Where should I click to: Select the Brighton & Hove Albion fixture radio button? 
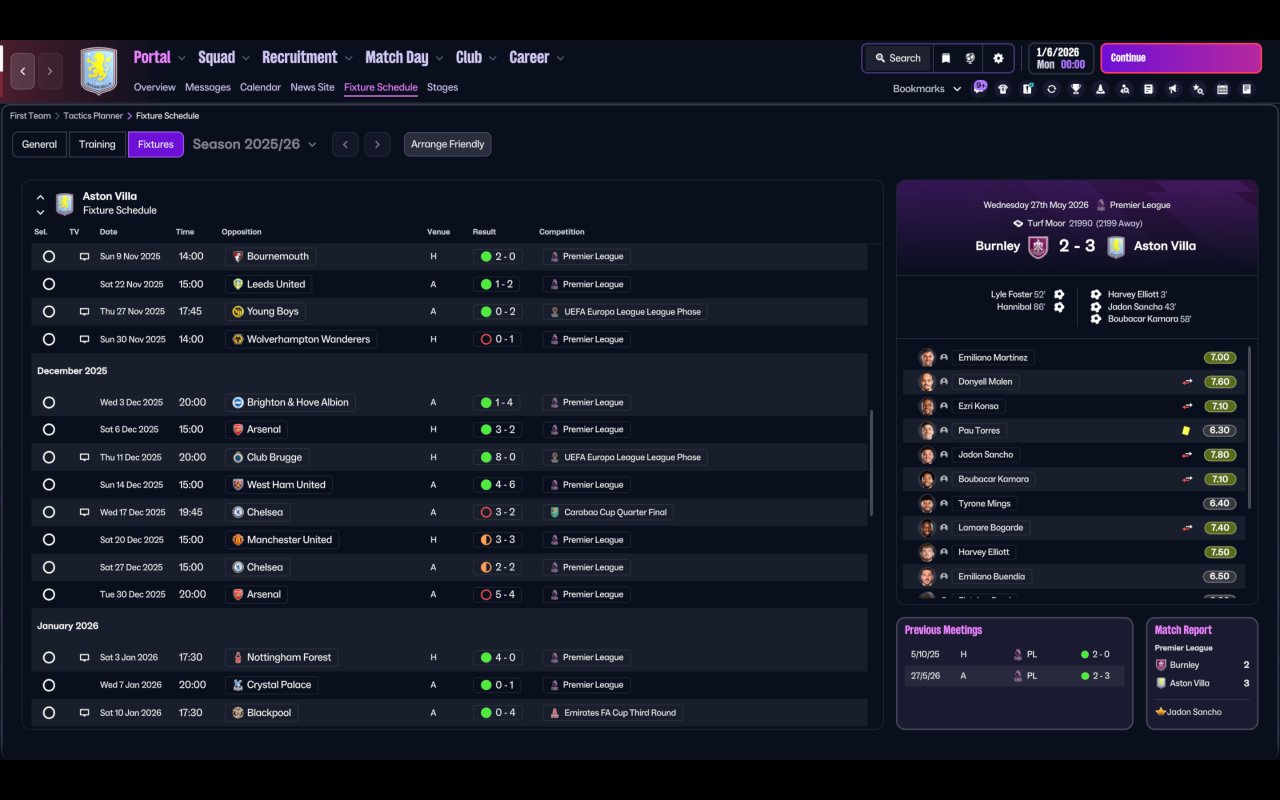click(x=48, y=403)
